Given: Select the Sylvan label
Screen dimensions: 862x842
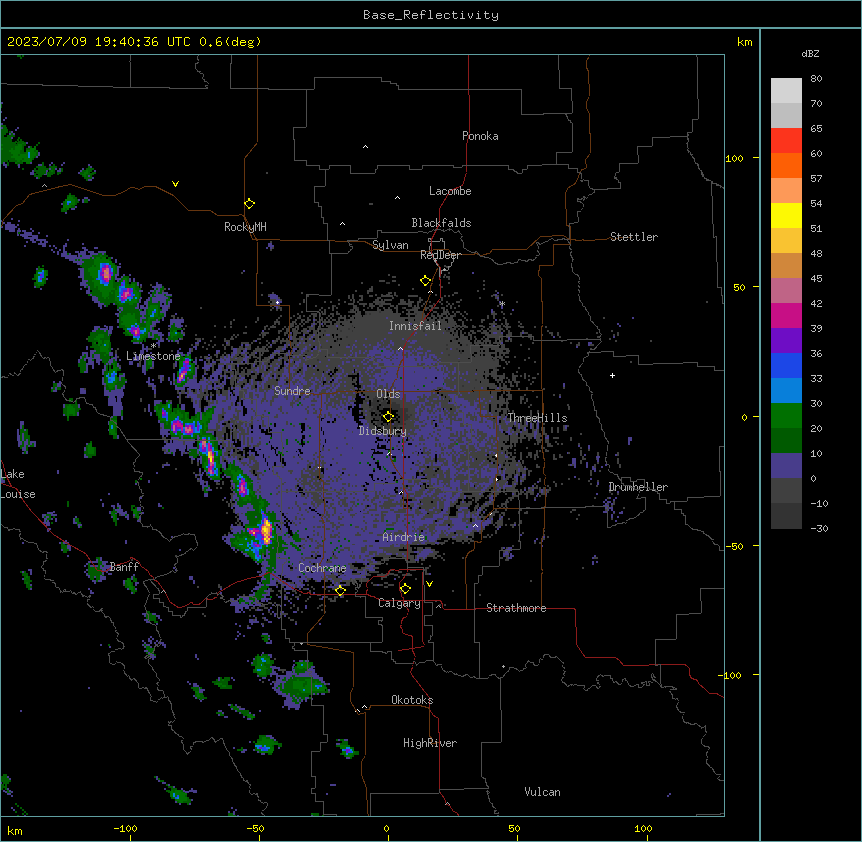Looking at the screenshot, I should (x=390, y=245).
